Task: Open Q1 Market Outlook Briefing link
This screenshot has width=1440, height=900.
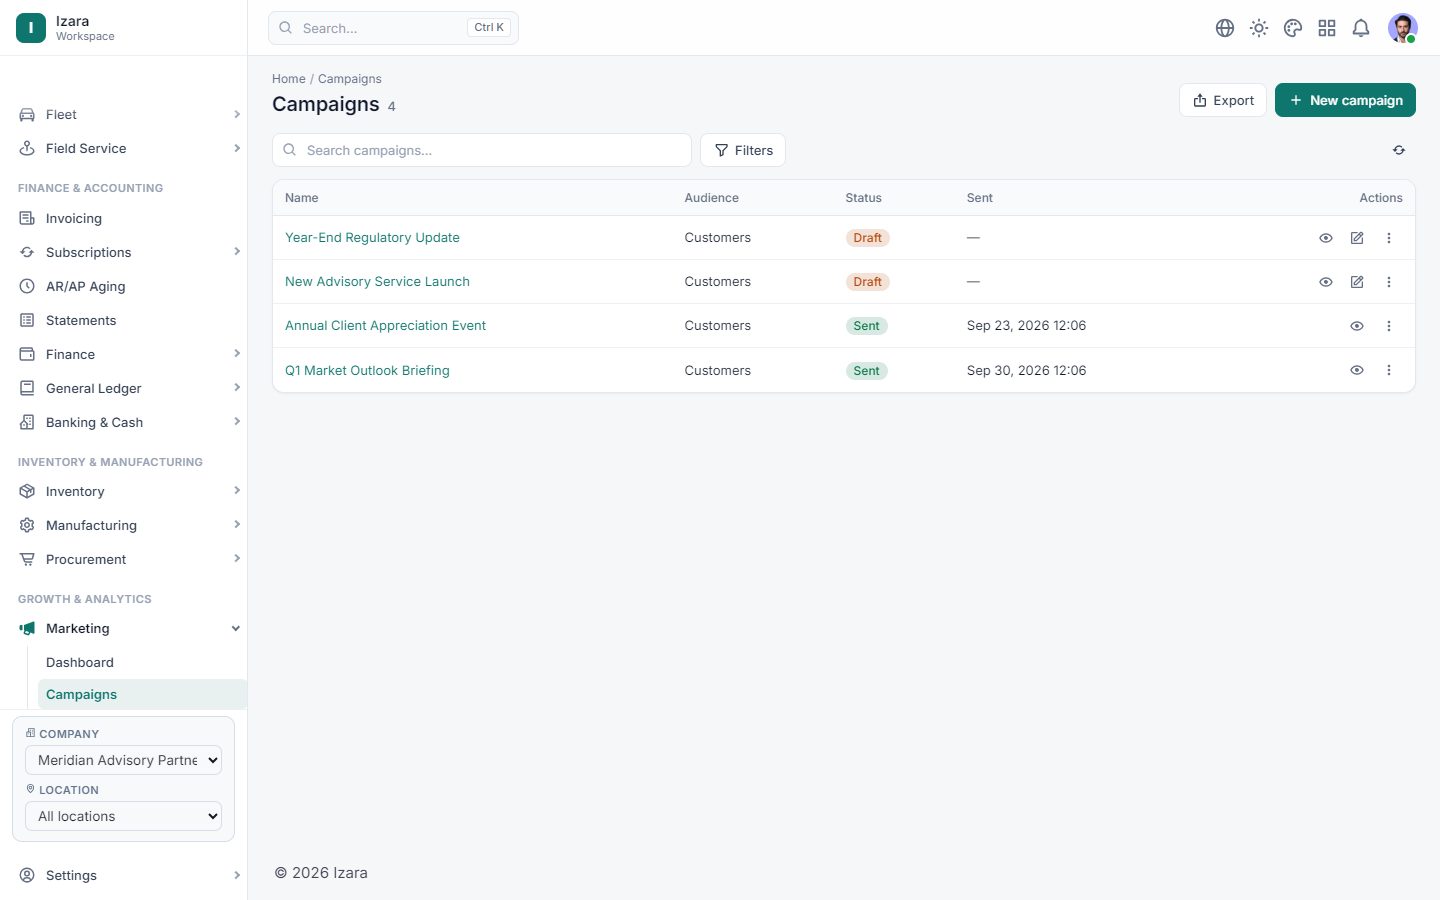Action: point(367,371)
